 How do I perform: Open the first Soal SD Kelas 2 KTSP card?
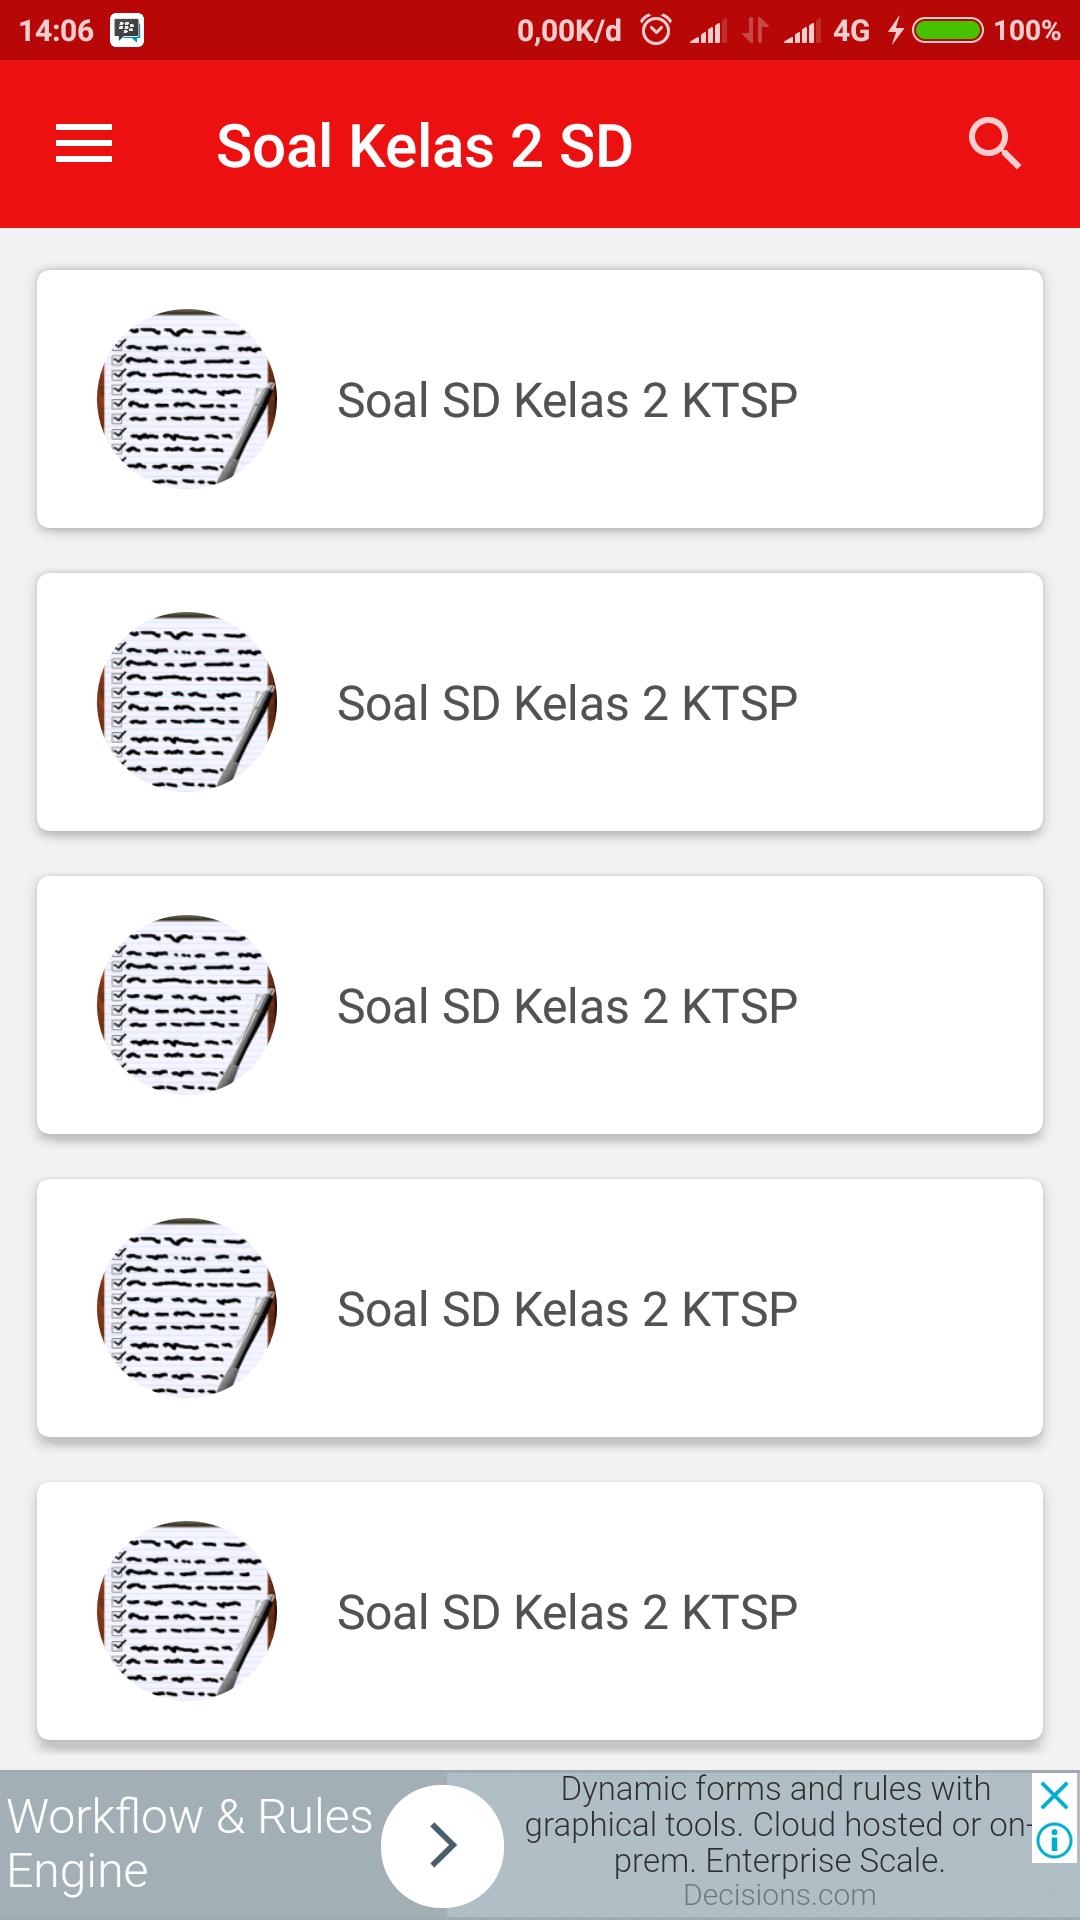[540, 399]
